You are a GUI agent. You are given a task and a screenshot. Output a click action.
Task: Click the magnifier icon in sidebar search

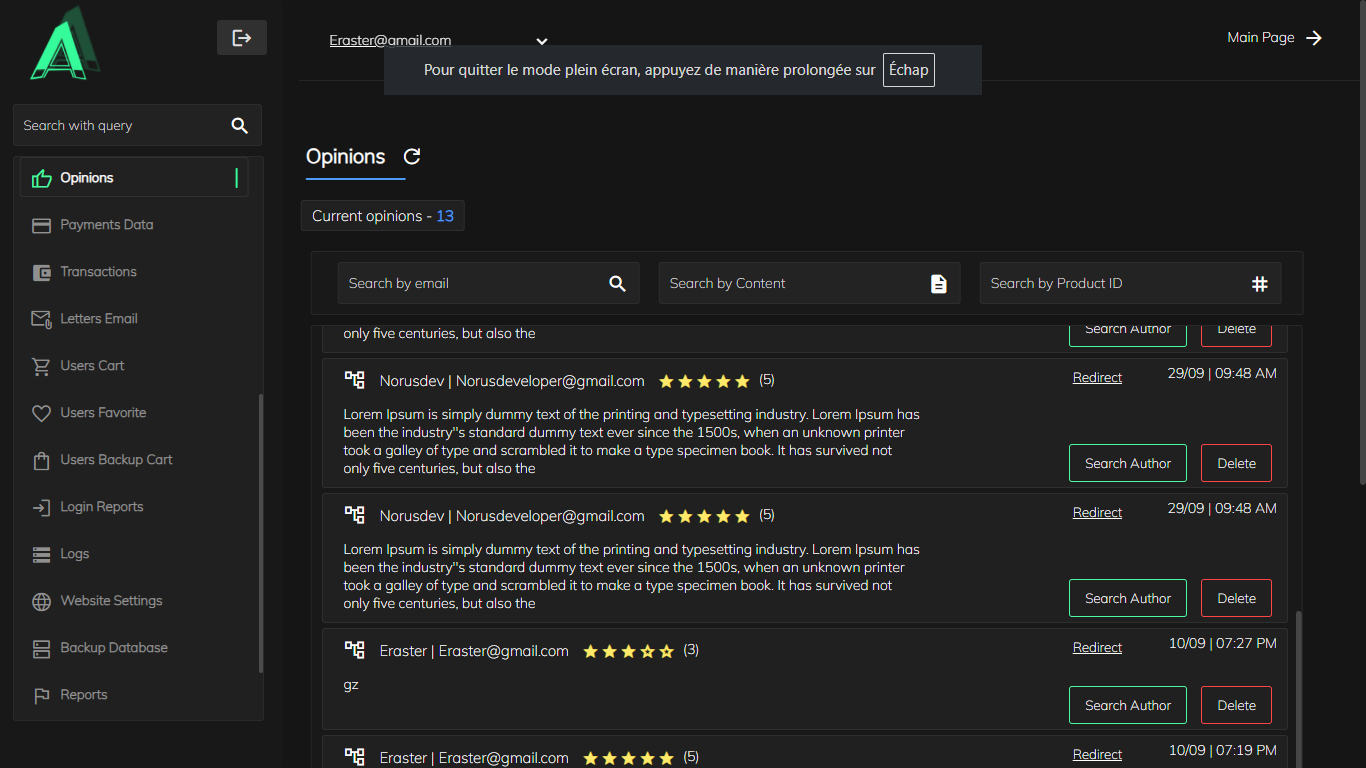pyautogui.click(x=239, y=126)
